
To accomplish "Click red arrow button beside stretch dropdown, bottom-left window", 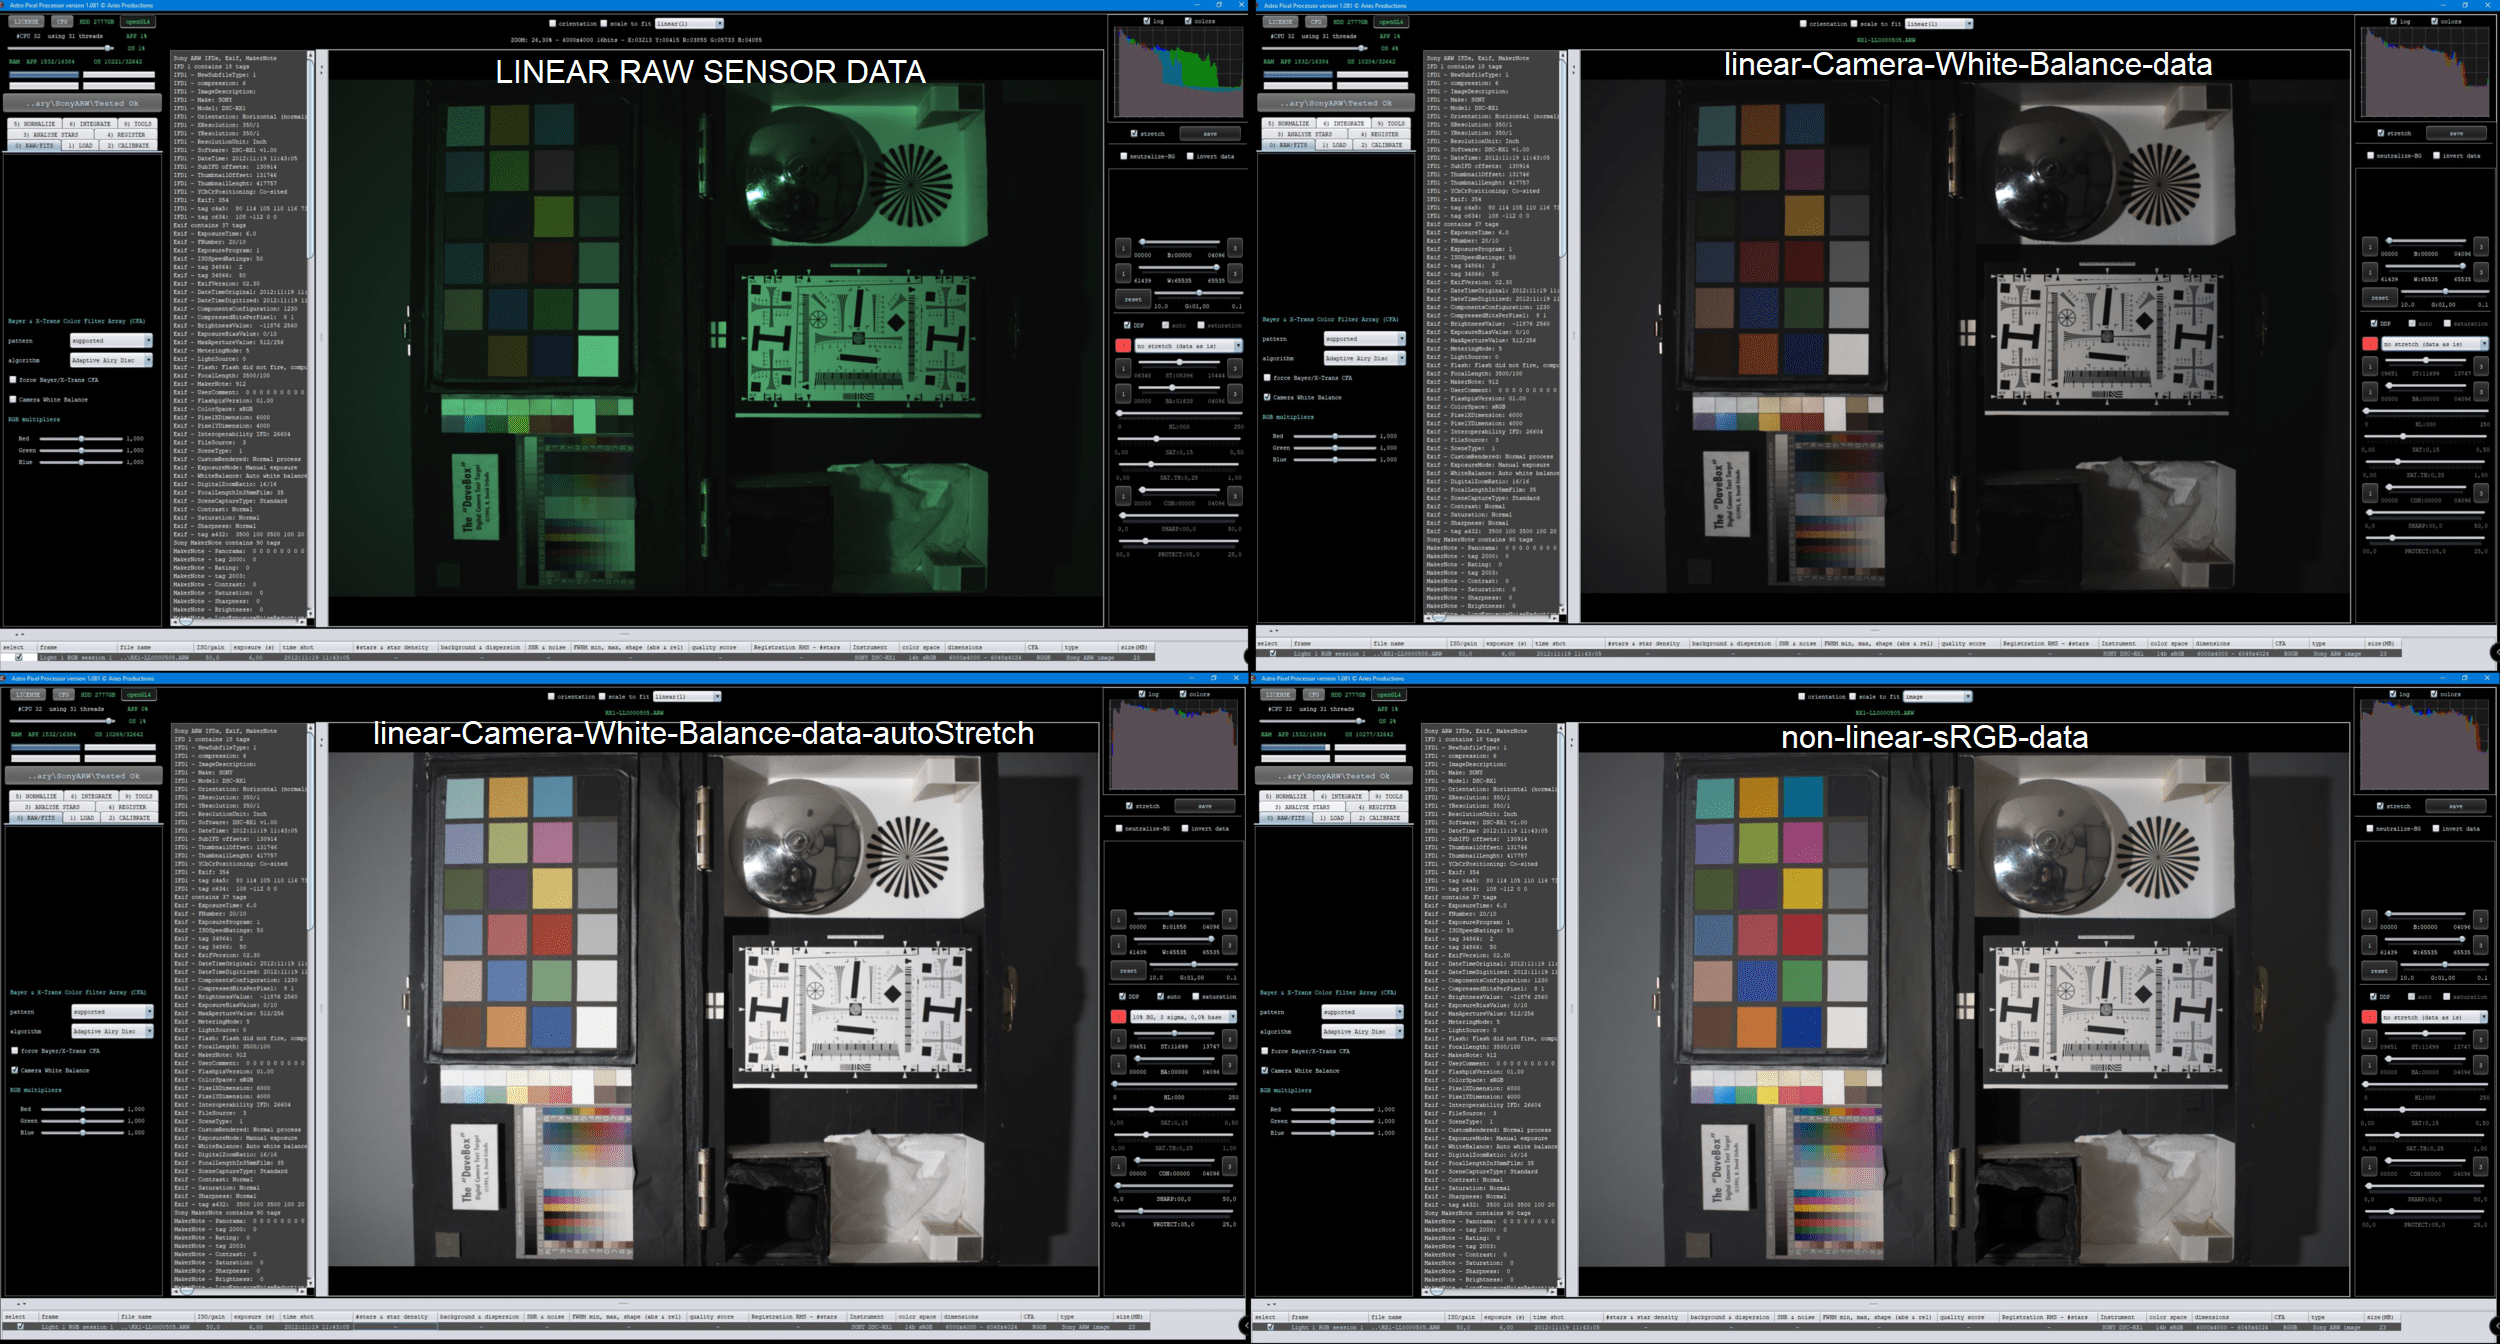I will coord(1118,1017).
